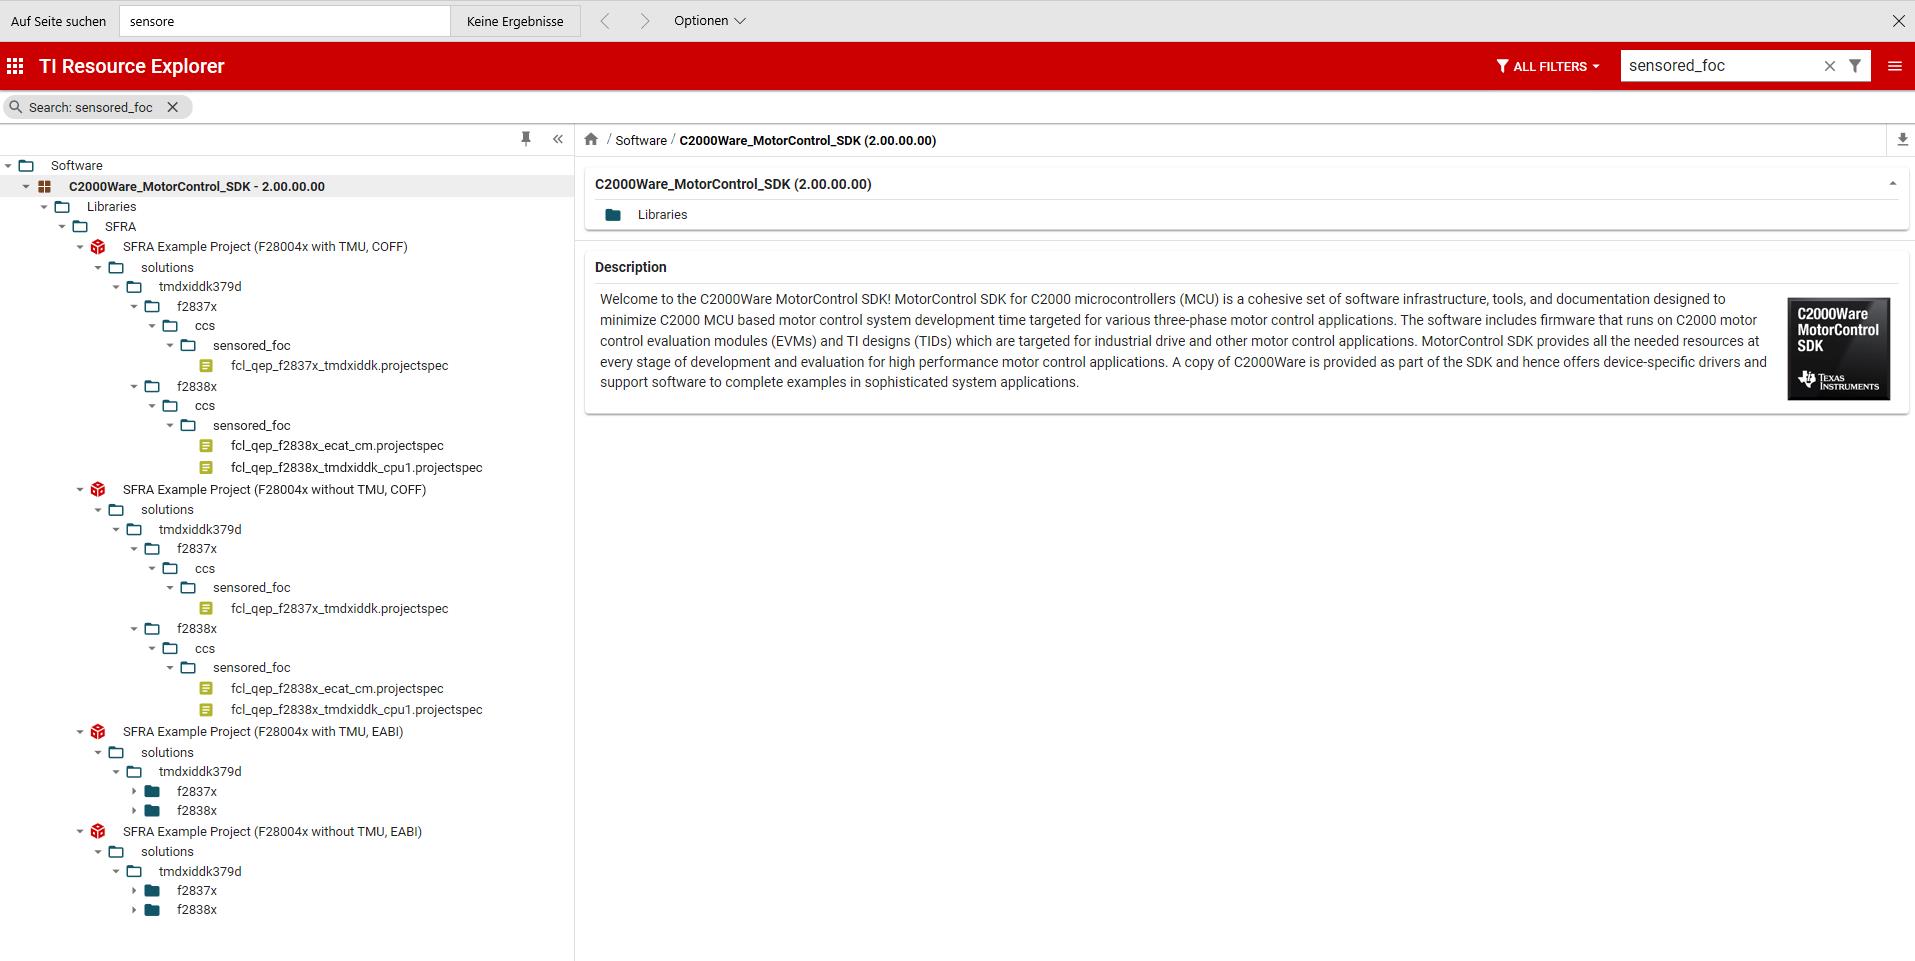1915x961 pixels.
Task: Clear the sensored_foc text in search field
Action: 1830,66
